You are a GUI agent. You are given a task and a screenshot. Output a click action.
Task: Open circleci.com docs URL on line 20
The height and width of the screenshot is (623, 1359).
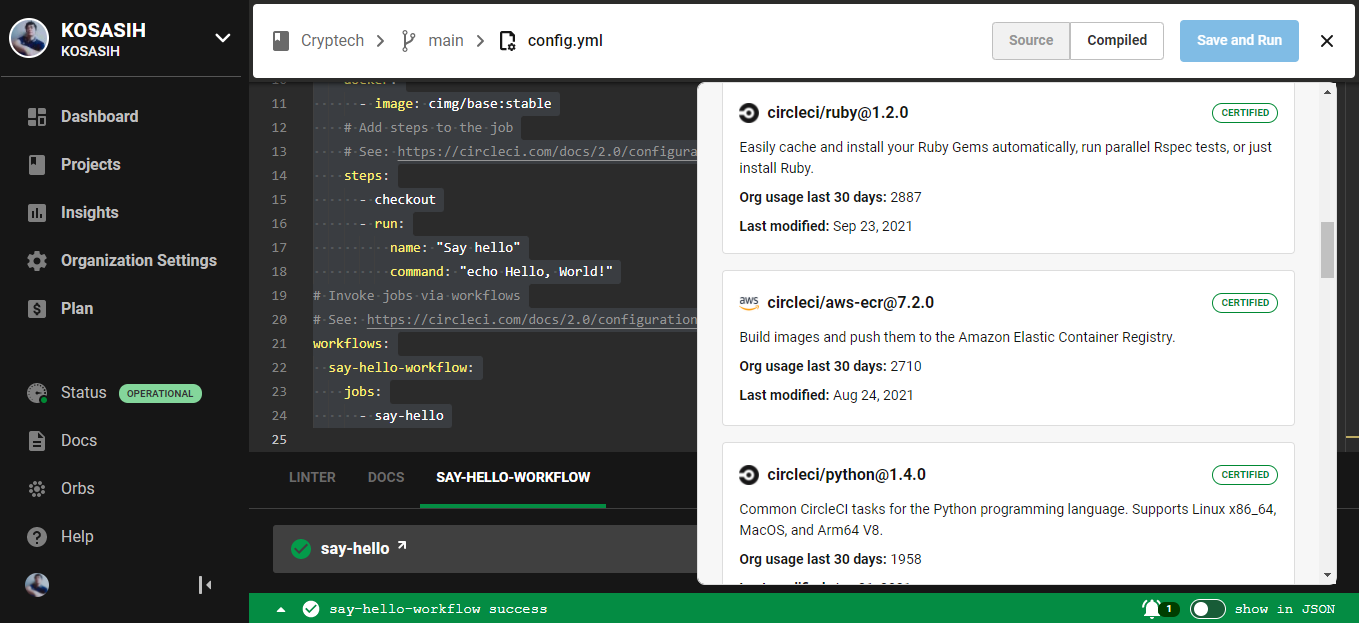point(532,320)
